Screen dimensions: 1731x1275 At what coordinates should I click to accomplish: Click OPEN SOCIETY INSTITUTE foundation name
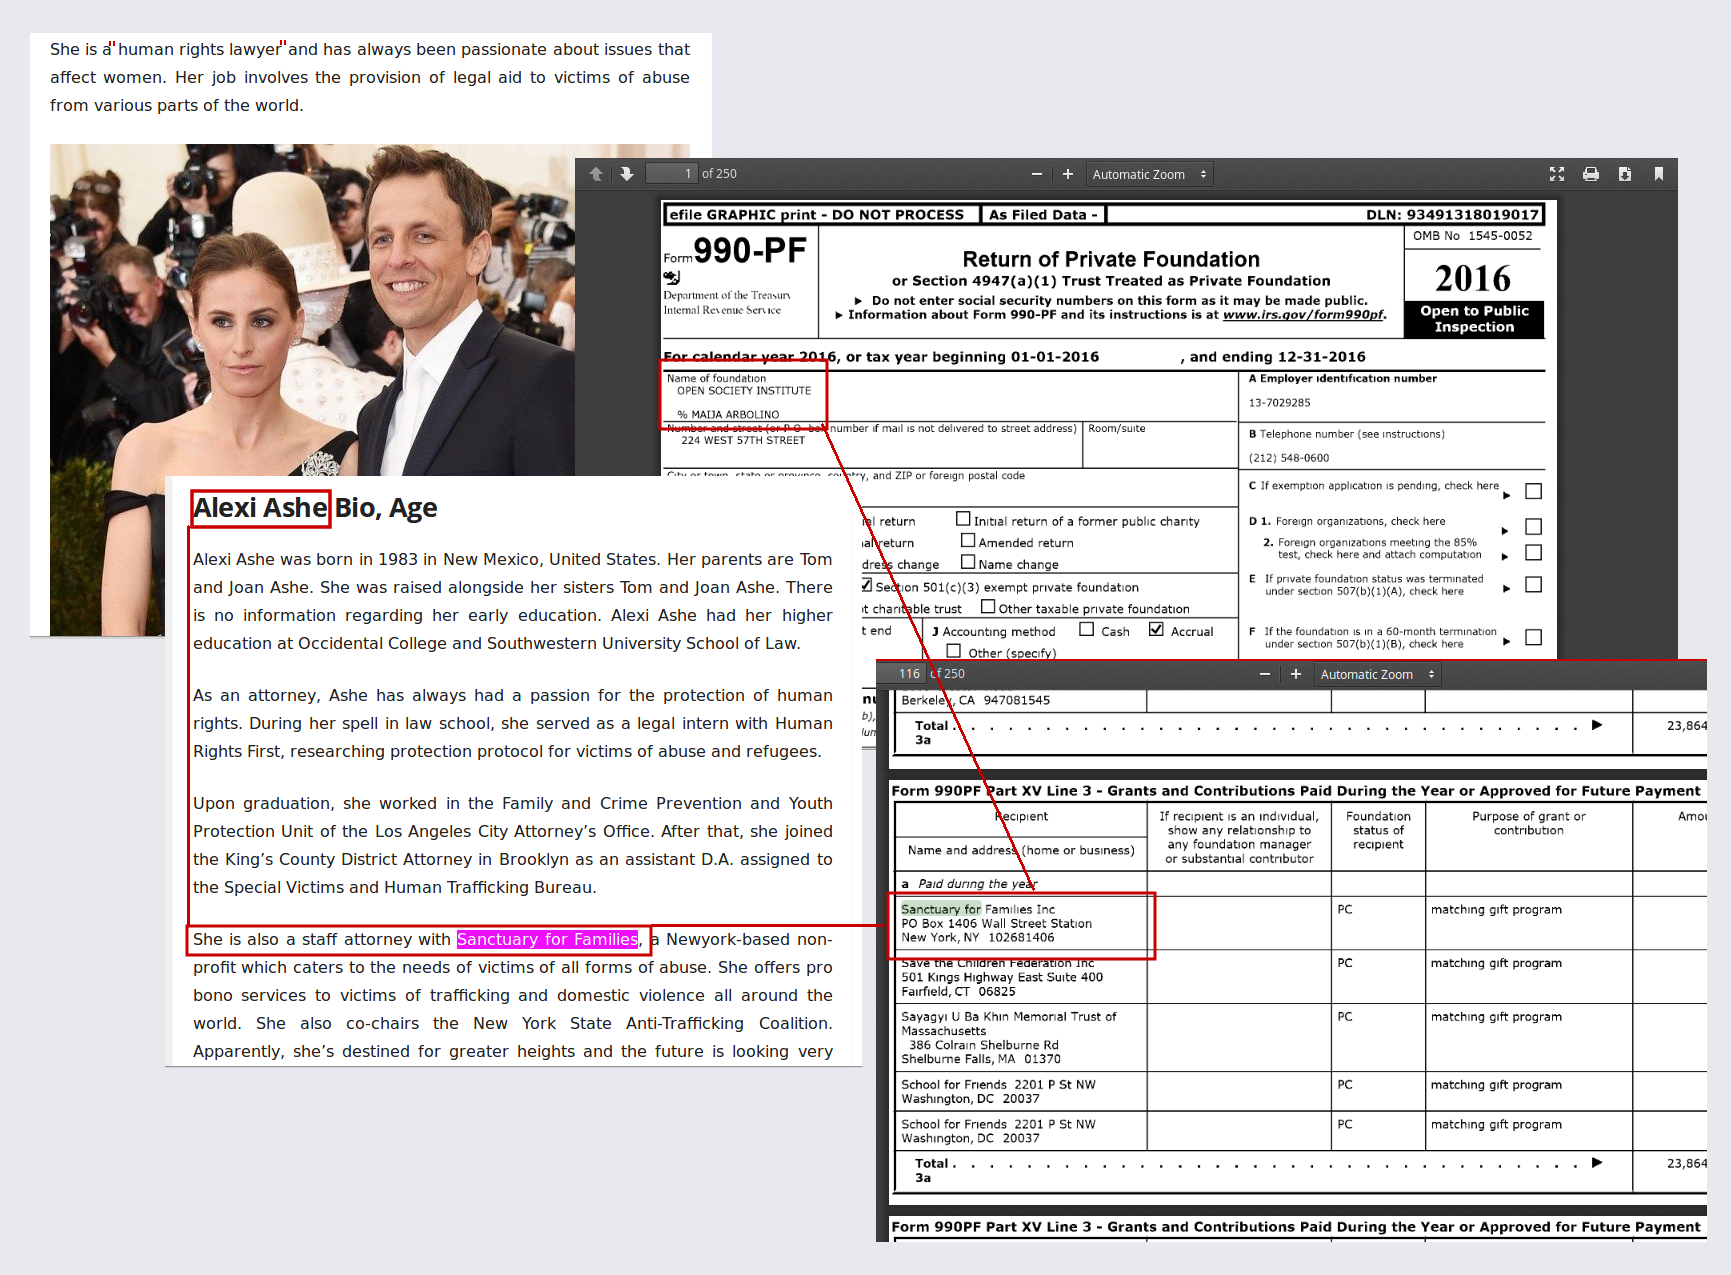(744, 391)
